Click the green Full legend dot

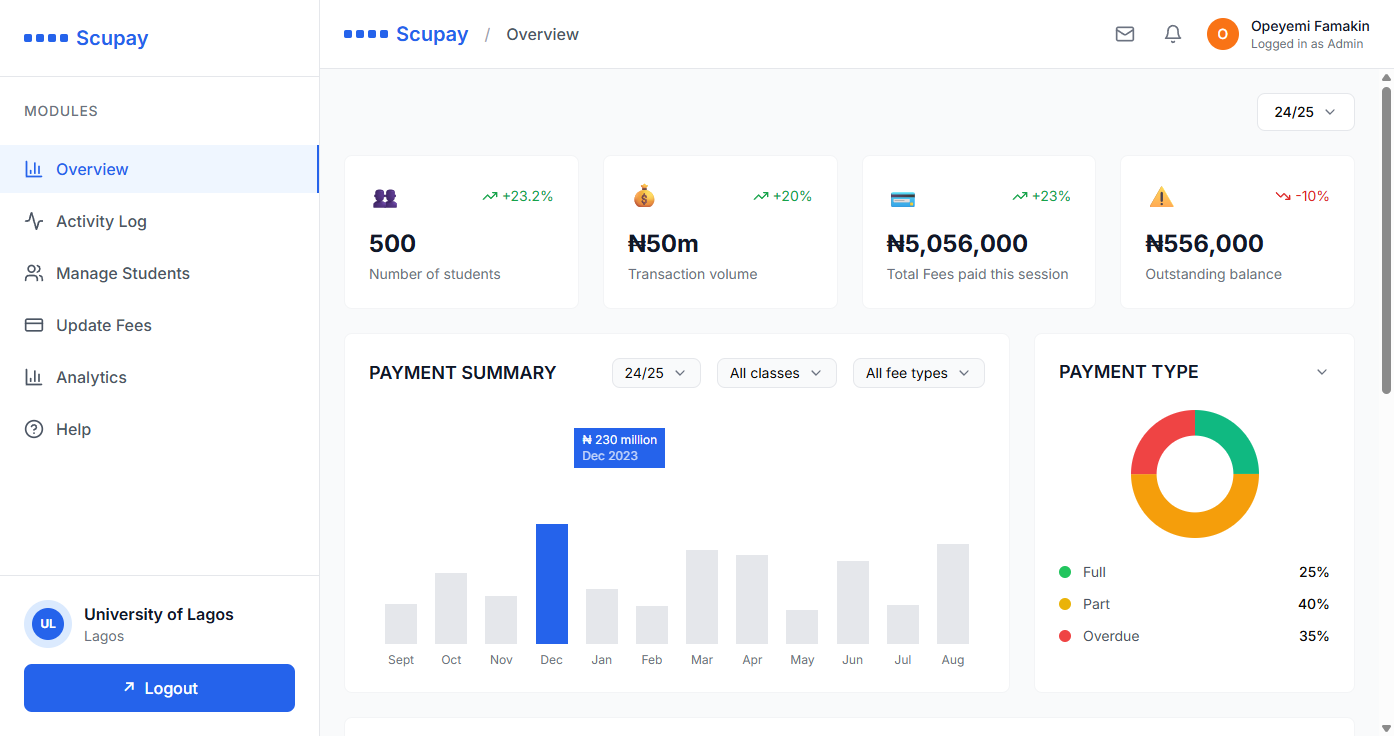[1063, 572]
